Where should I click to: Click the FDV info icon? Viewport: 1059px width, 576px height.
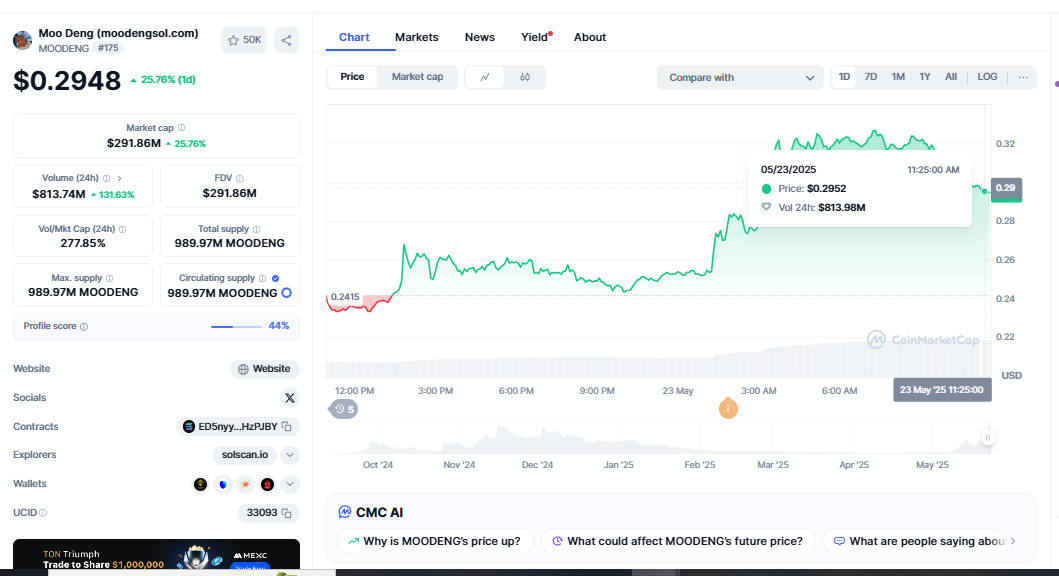[240, 178]
